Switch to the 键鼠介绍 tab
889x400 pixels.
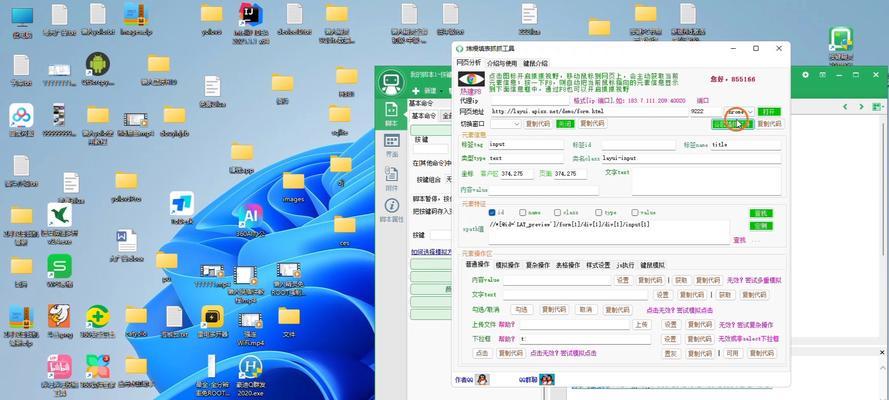pos(535,63)
